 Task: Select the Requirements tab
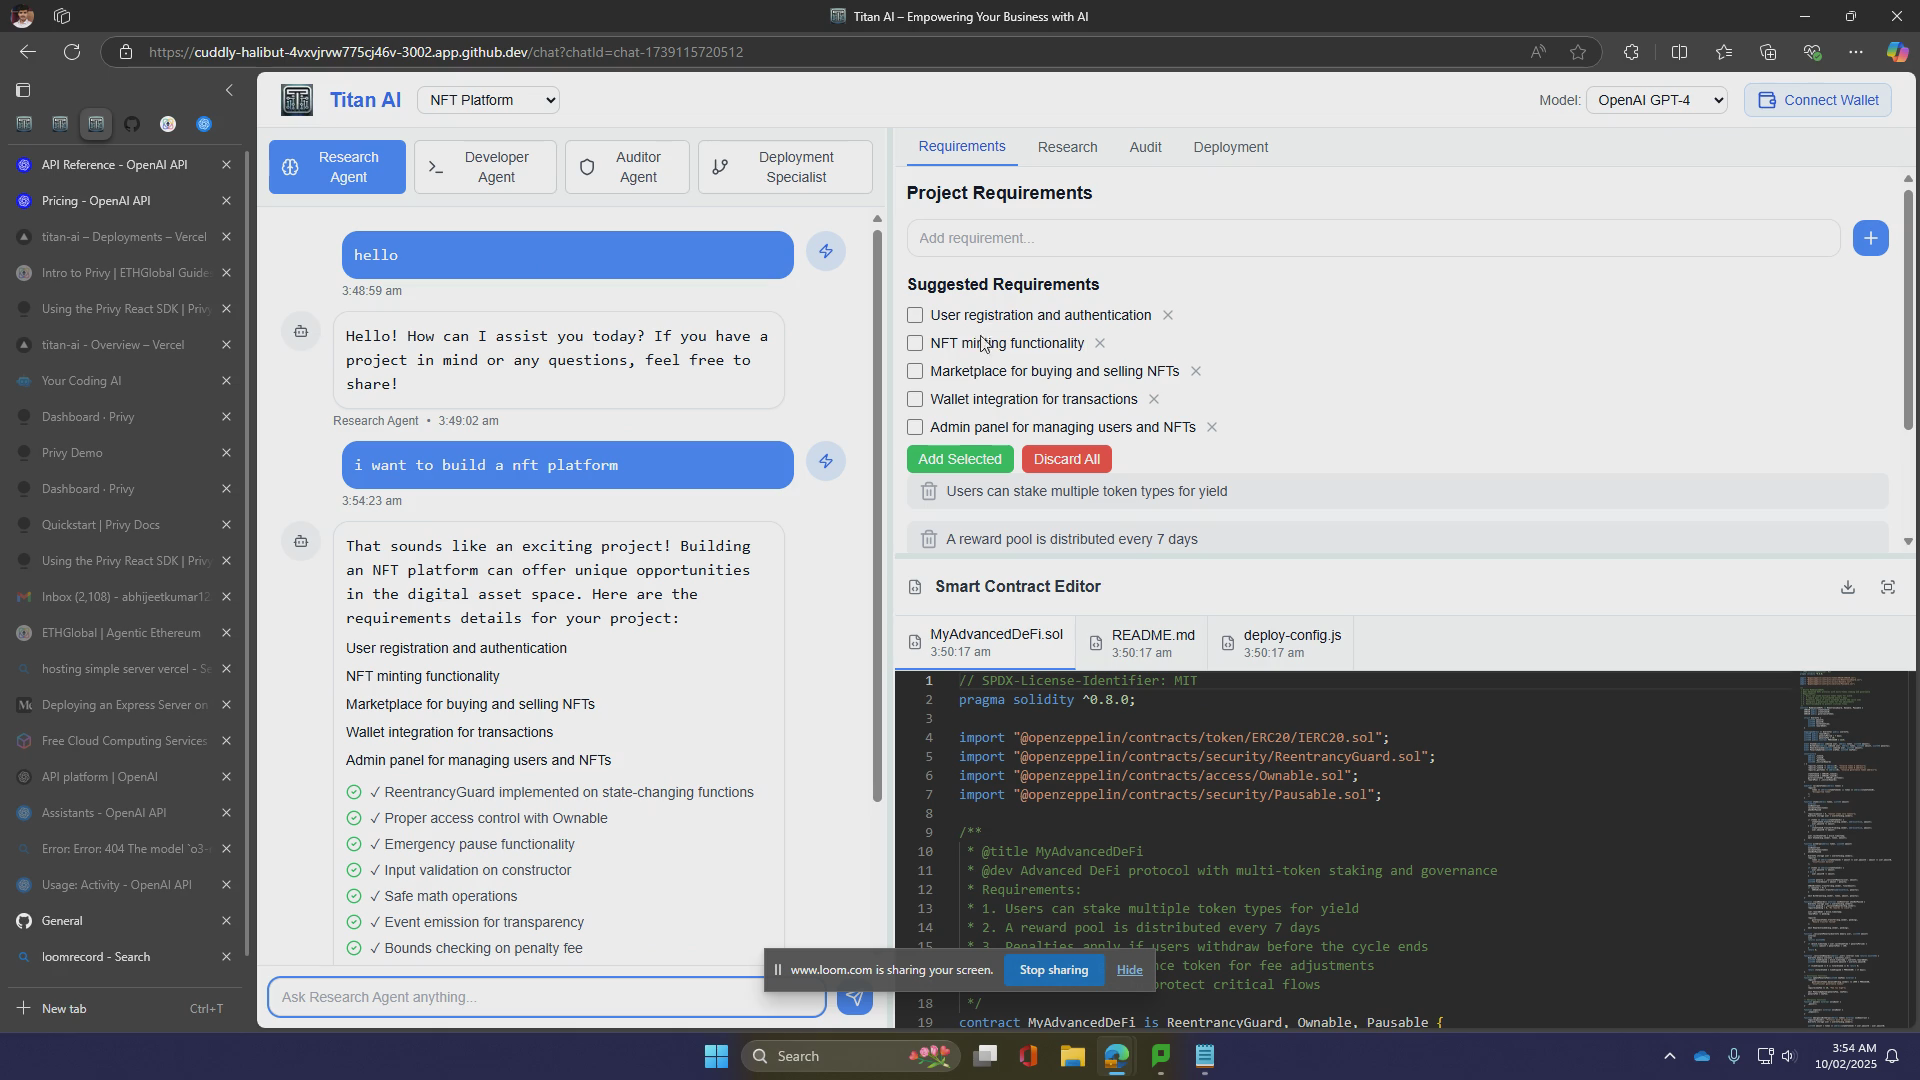coord(961,147)
